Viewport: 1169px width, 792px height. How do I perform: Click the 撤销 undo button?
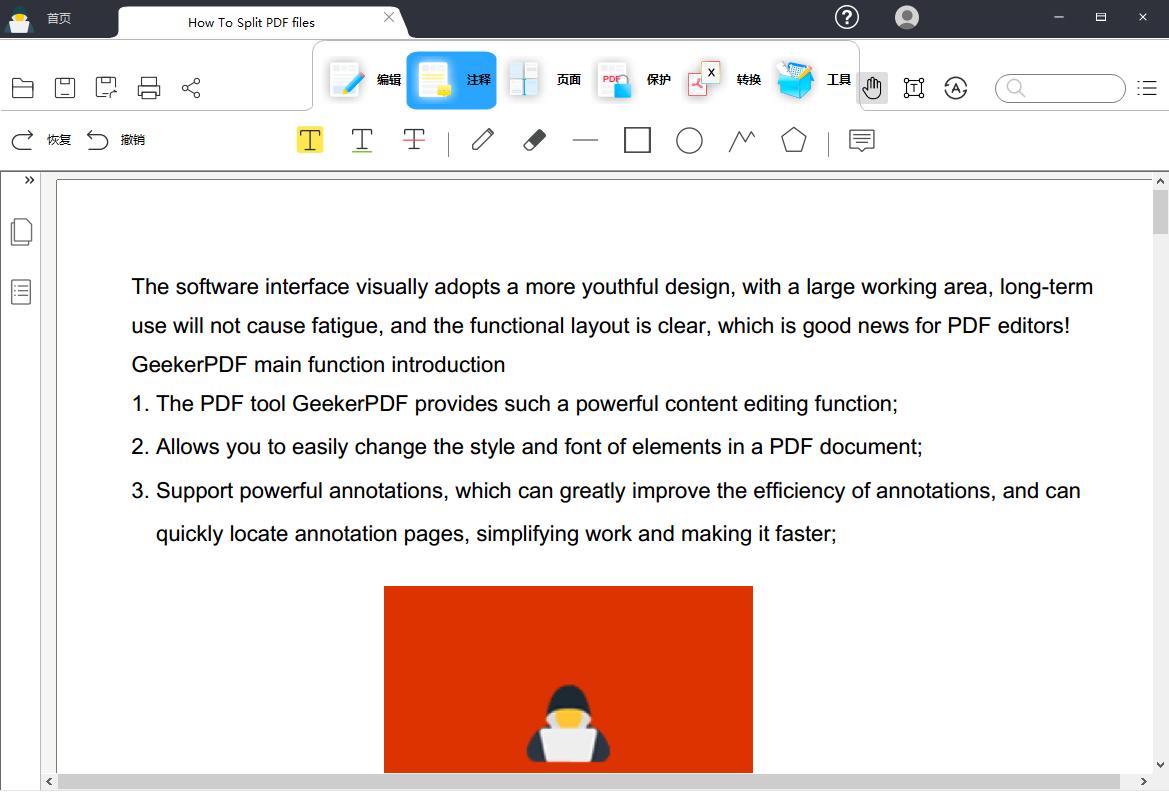[x=115, y=140]
